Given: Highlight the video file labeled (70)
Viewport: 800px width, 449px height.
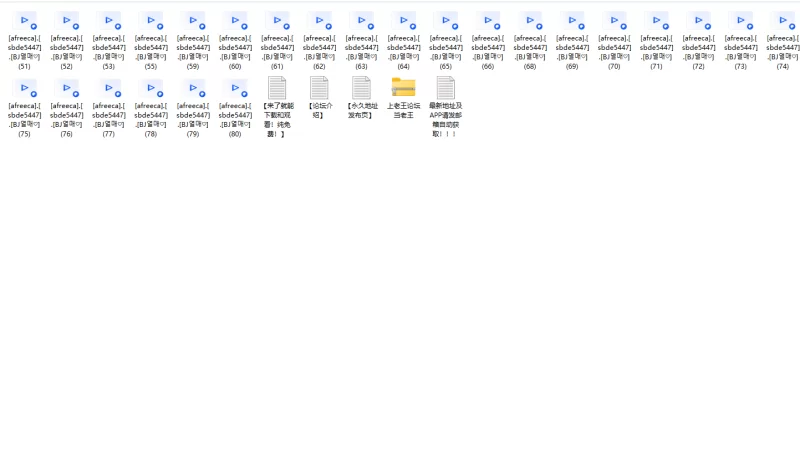Looking at the screenshot, I should (614, 41).
